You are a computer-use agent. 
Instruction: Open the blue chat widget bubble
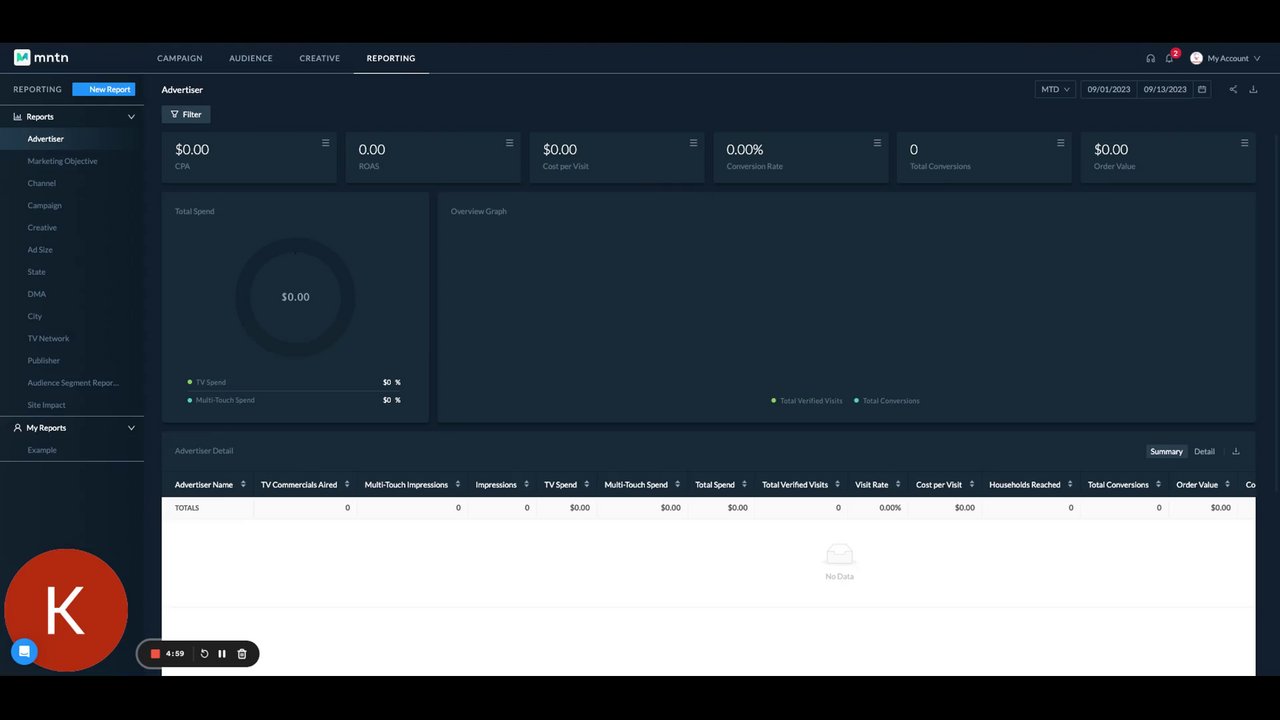click(x=25, y=652)
